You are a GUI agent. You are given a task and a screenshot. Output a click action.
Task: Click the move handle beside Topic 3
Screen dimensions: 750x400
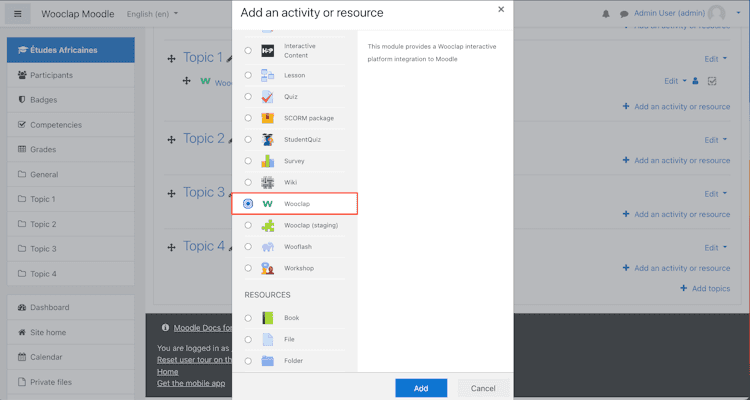pyautogui.click(x=171, y=194)
